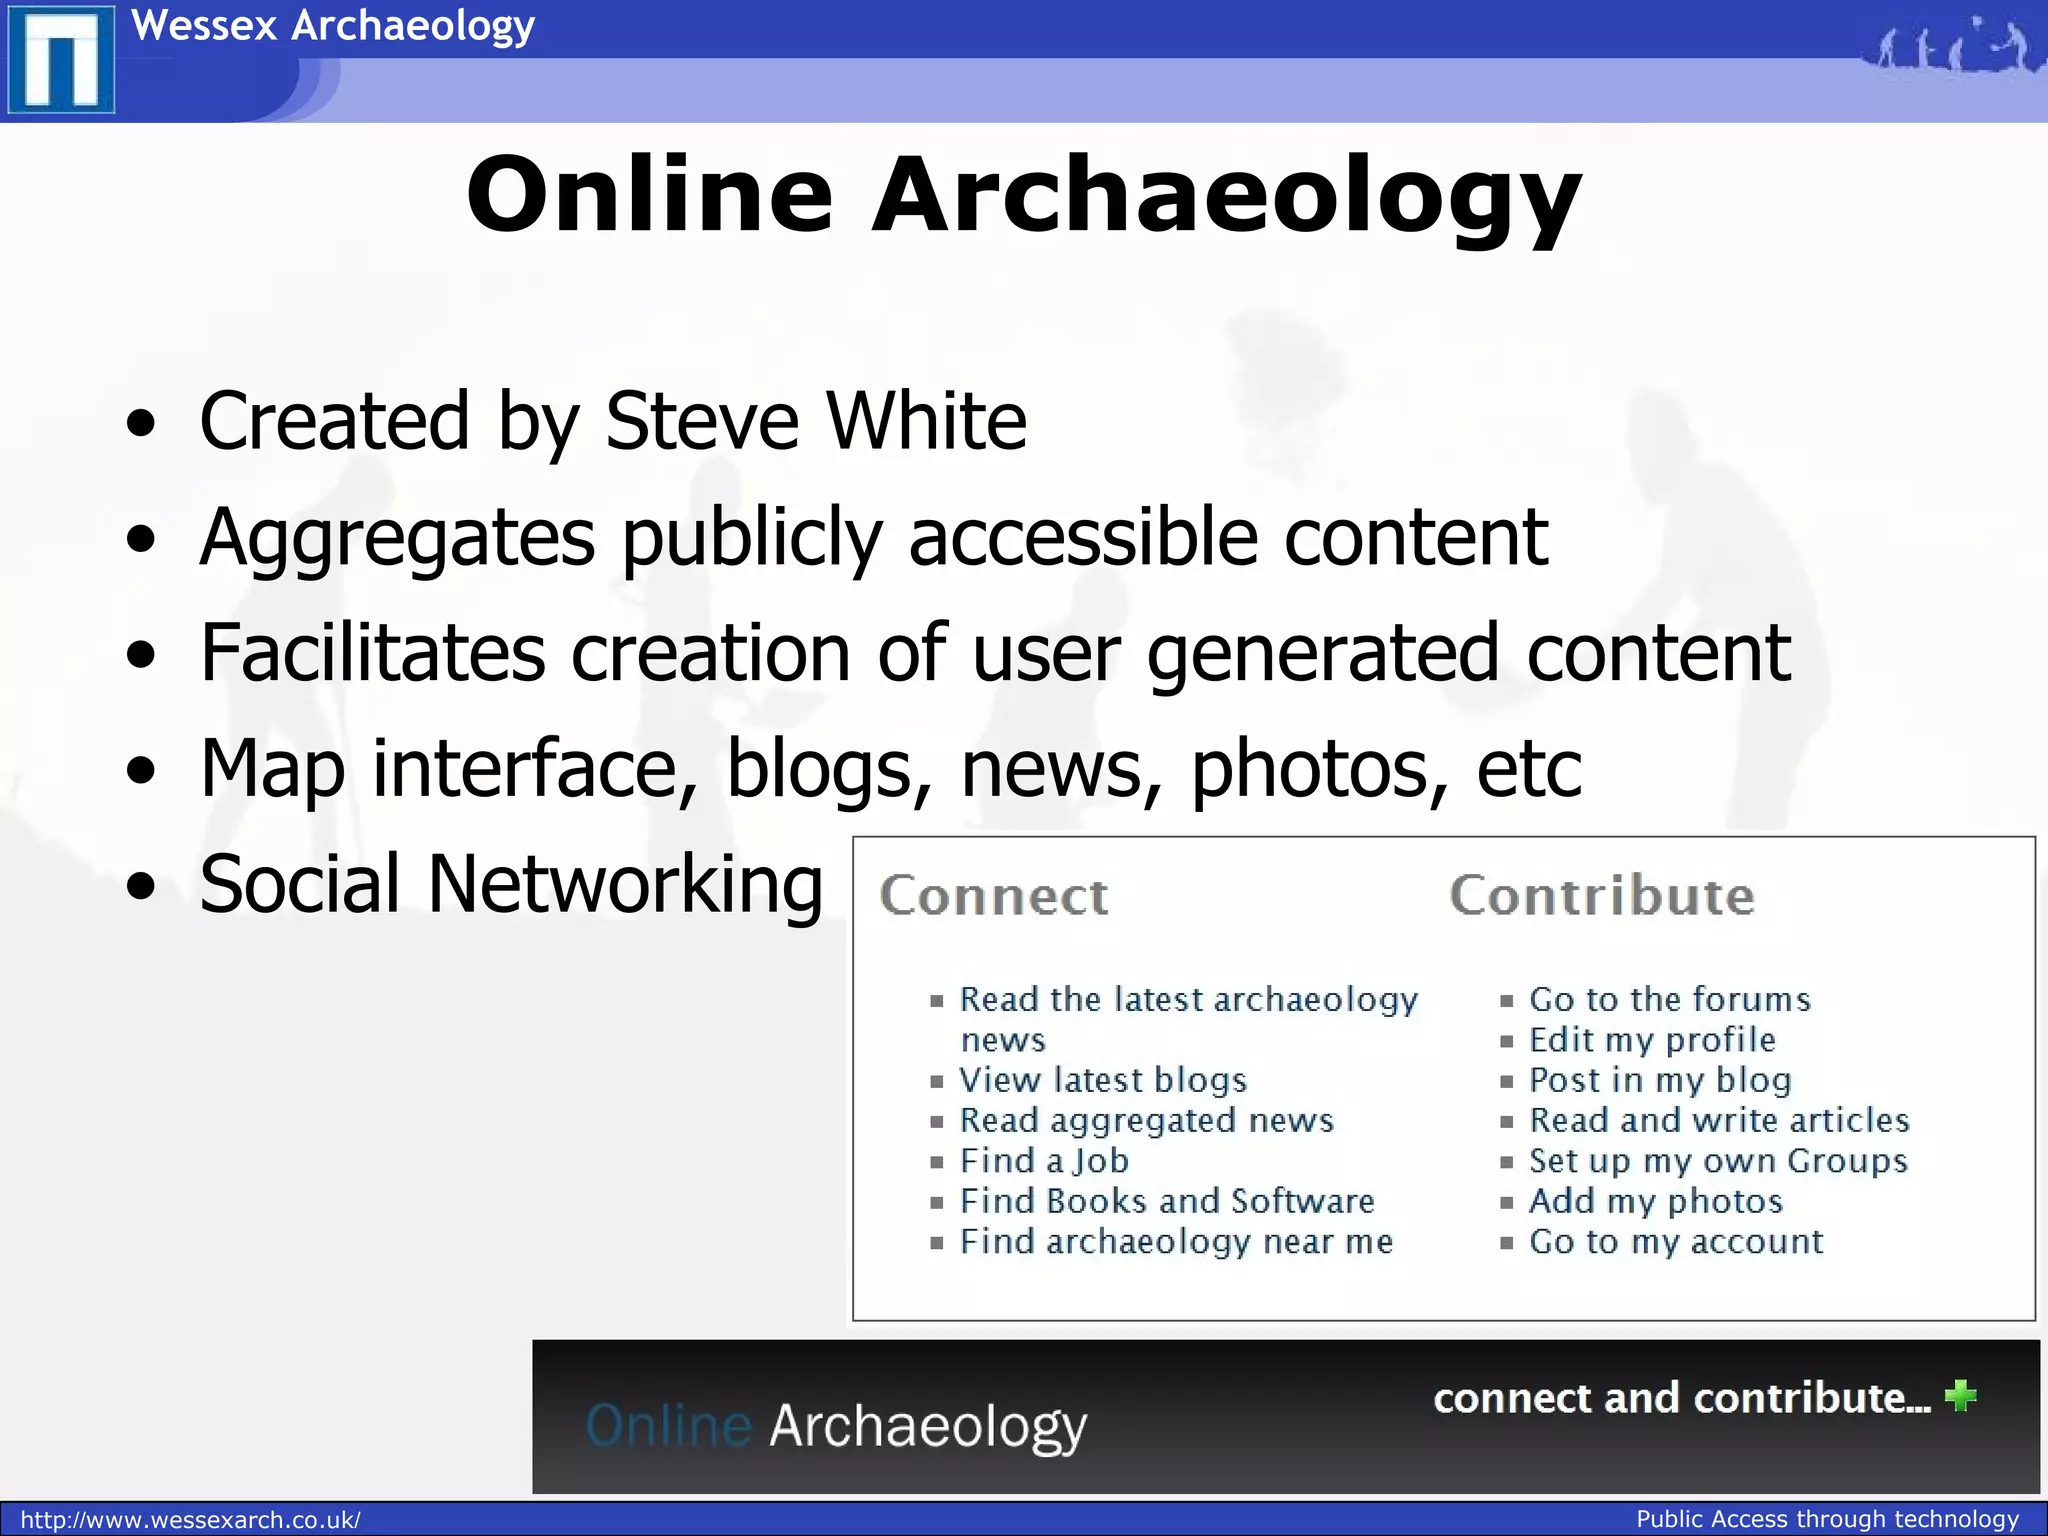This screenshot has width=2048, height=1536.
Task: Open the wessexarch.co.uk URL in footer
Action: (190, 1520)
